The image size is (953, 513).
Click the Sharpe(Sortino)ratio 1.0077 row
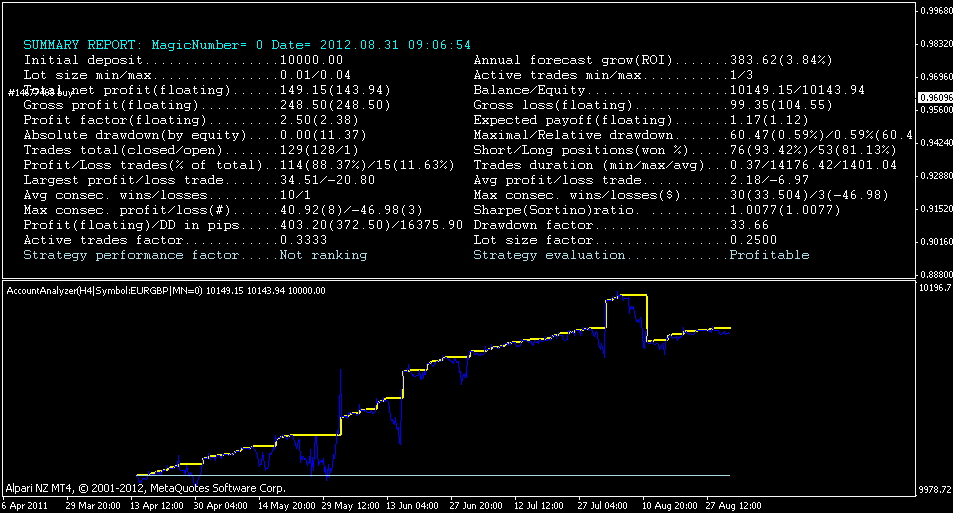[x=657, y=210]
